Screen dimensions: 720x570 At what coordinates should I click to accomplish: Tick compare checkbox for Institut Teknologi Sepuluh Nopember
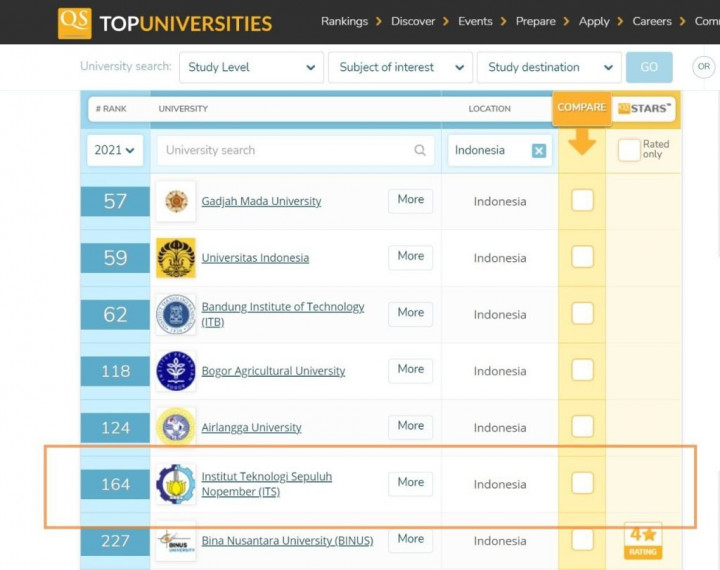pyautogui.click(x=582, y=483)
